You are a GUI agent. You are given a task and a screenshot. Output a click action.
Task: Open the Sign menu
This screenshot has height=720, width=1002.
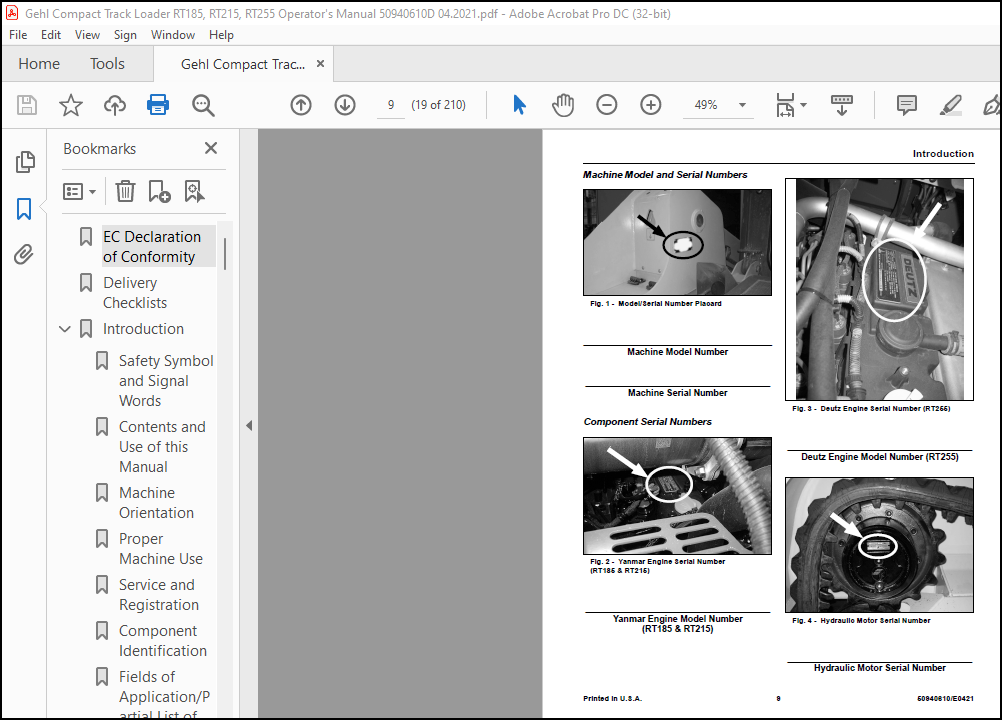(x=125, y=35)
